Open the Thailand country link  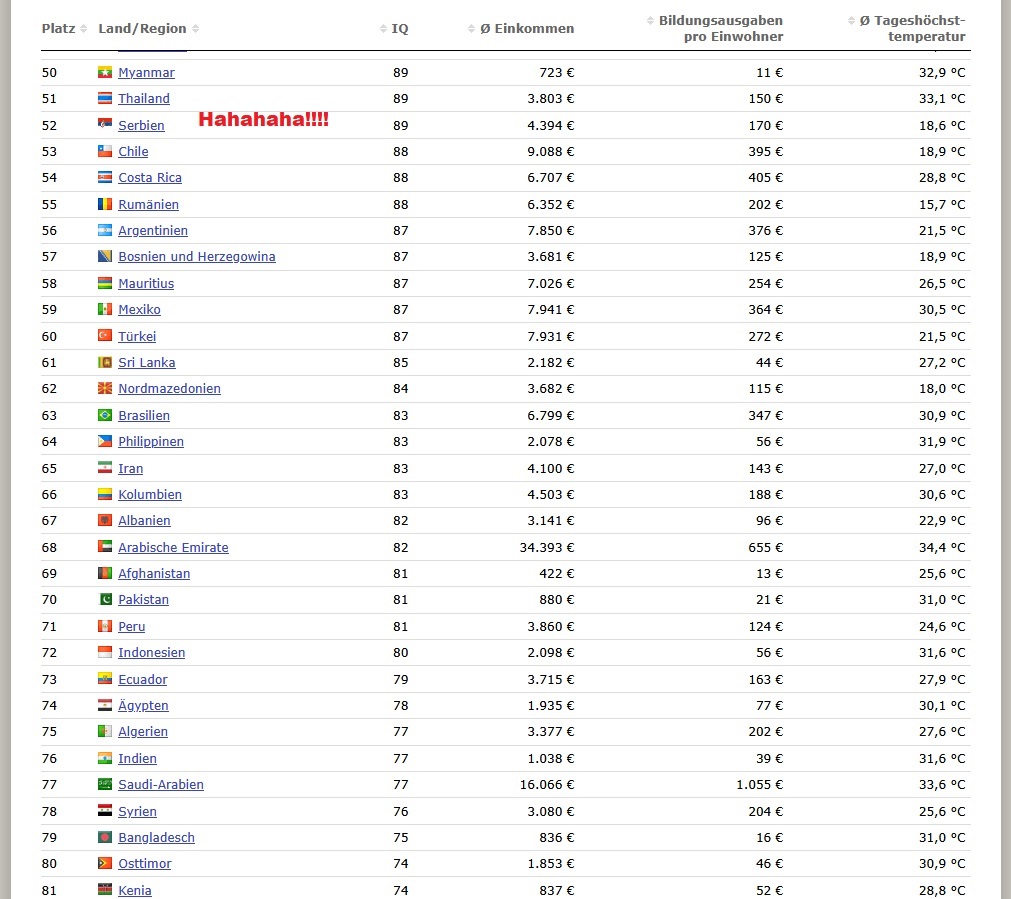[144, 99]
